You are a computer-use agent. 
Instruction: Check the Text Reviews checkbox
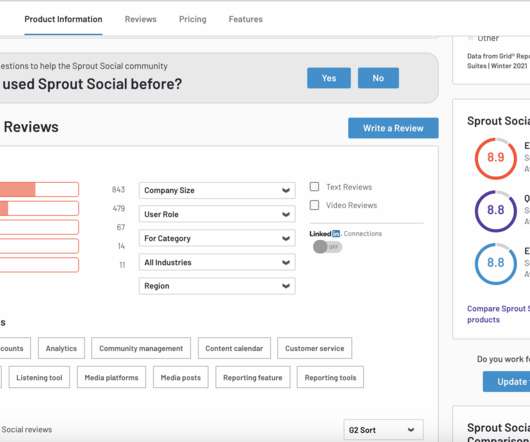coord(314,187)
